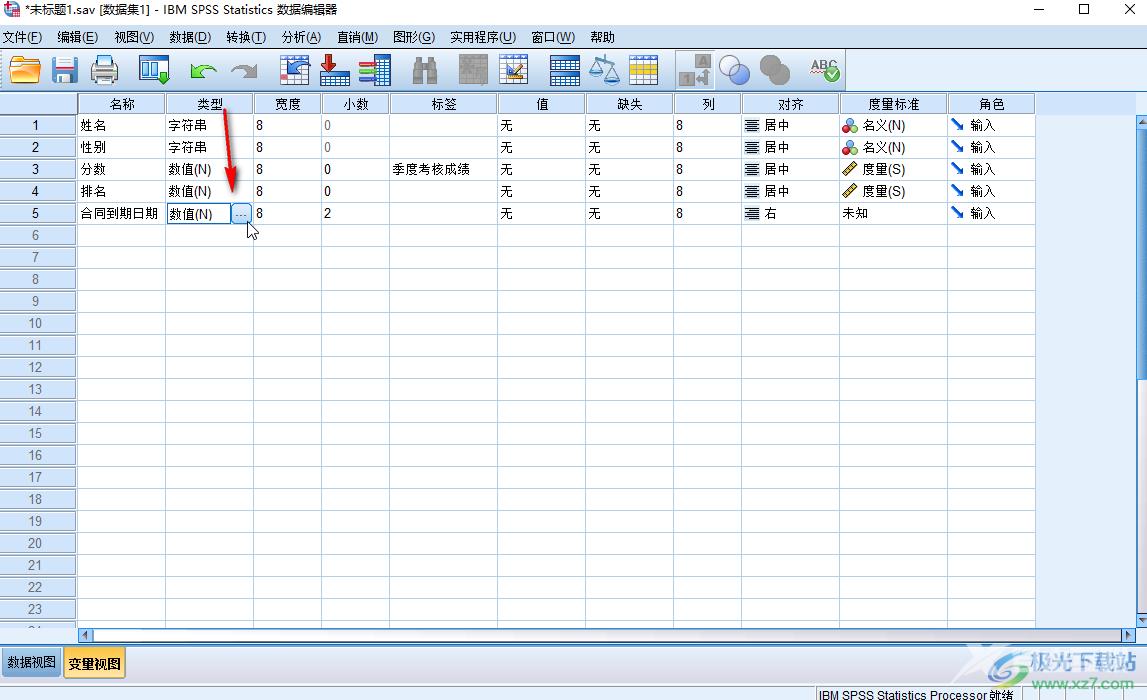Open the Variables info icon
Image resolution: width=1147 pixels, height=700 pixels.
pyautogui.click(x=375, y=70)
